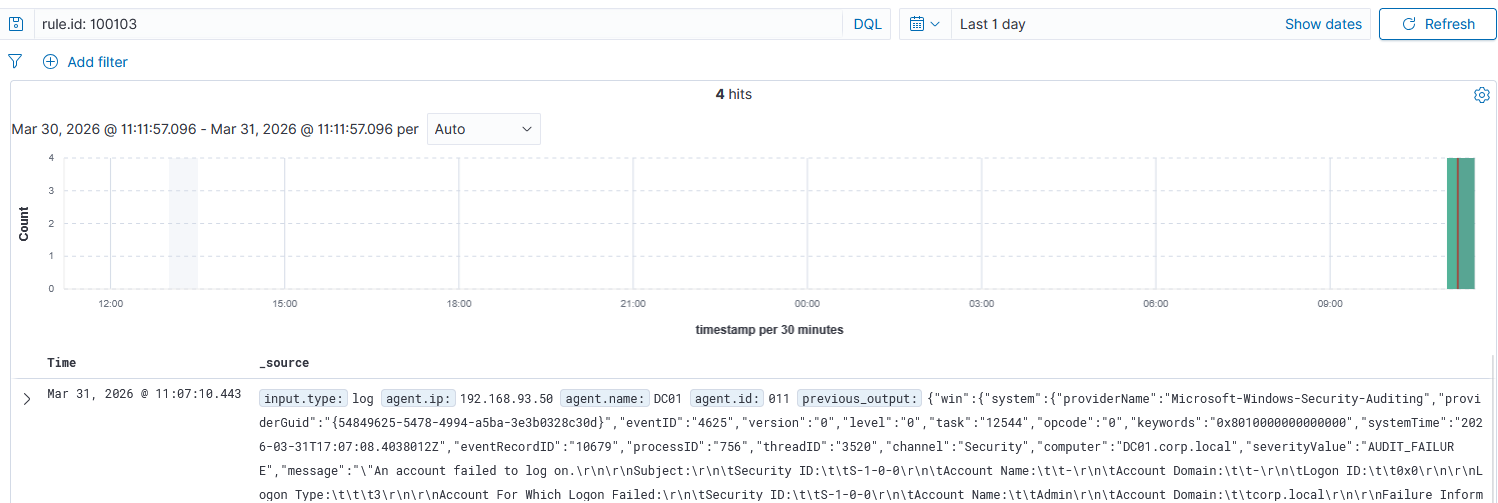Viewport: 1498px width, 503px height.
Task: Click the Show dates link
Action: click(1323, 24)
